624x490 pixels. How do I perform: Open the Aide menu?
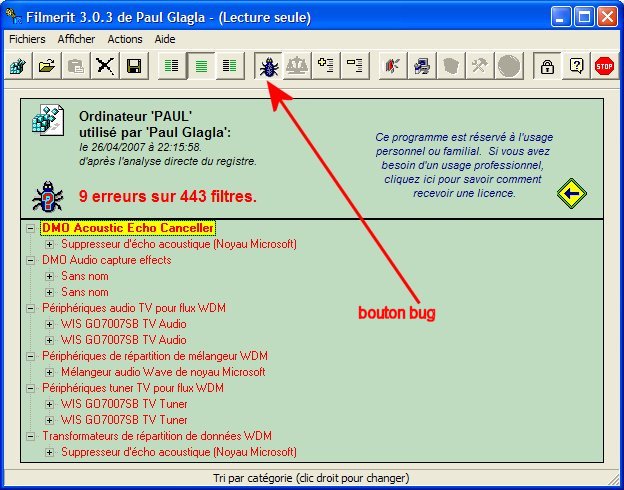click(165, 39)
